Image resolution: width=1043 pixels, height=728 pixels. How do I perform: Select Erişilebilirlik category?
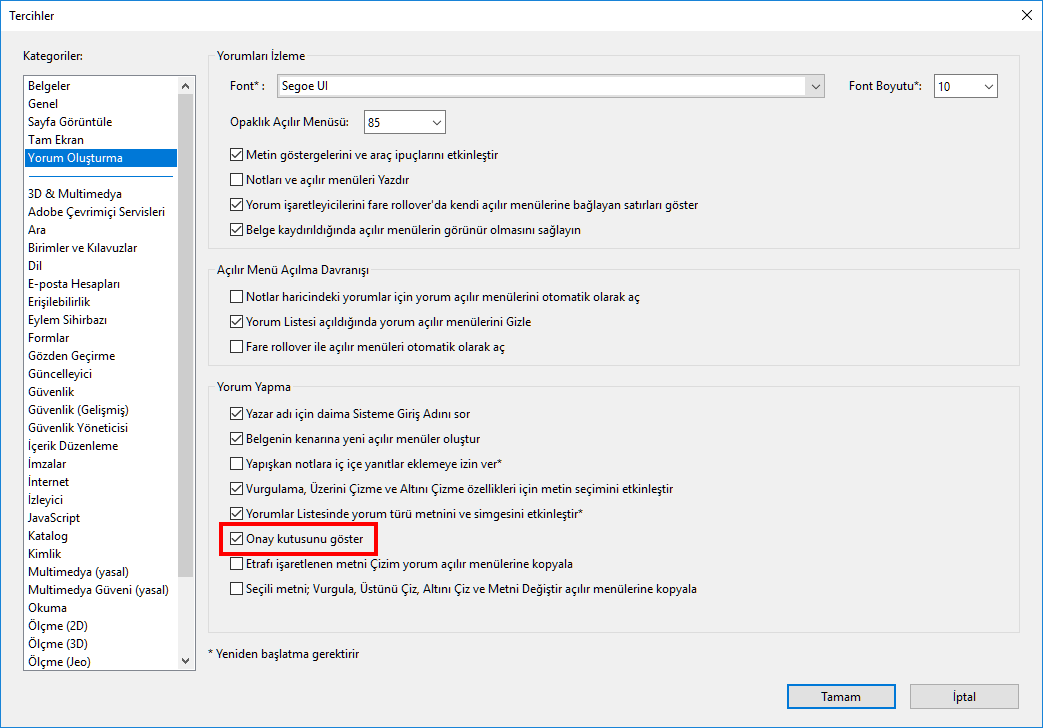pos(101,301)
